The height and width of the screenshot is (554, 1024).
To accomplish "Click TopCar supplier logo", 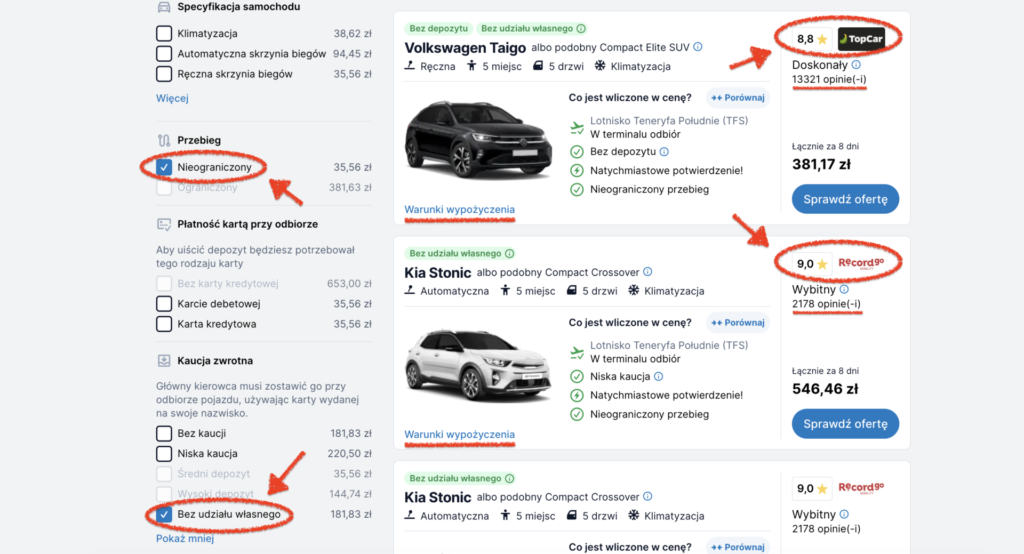I will (861, 39).
